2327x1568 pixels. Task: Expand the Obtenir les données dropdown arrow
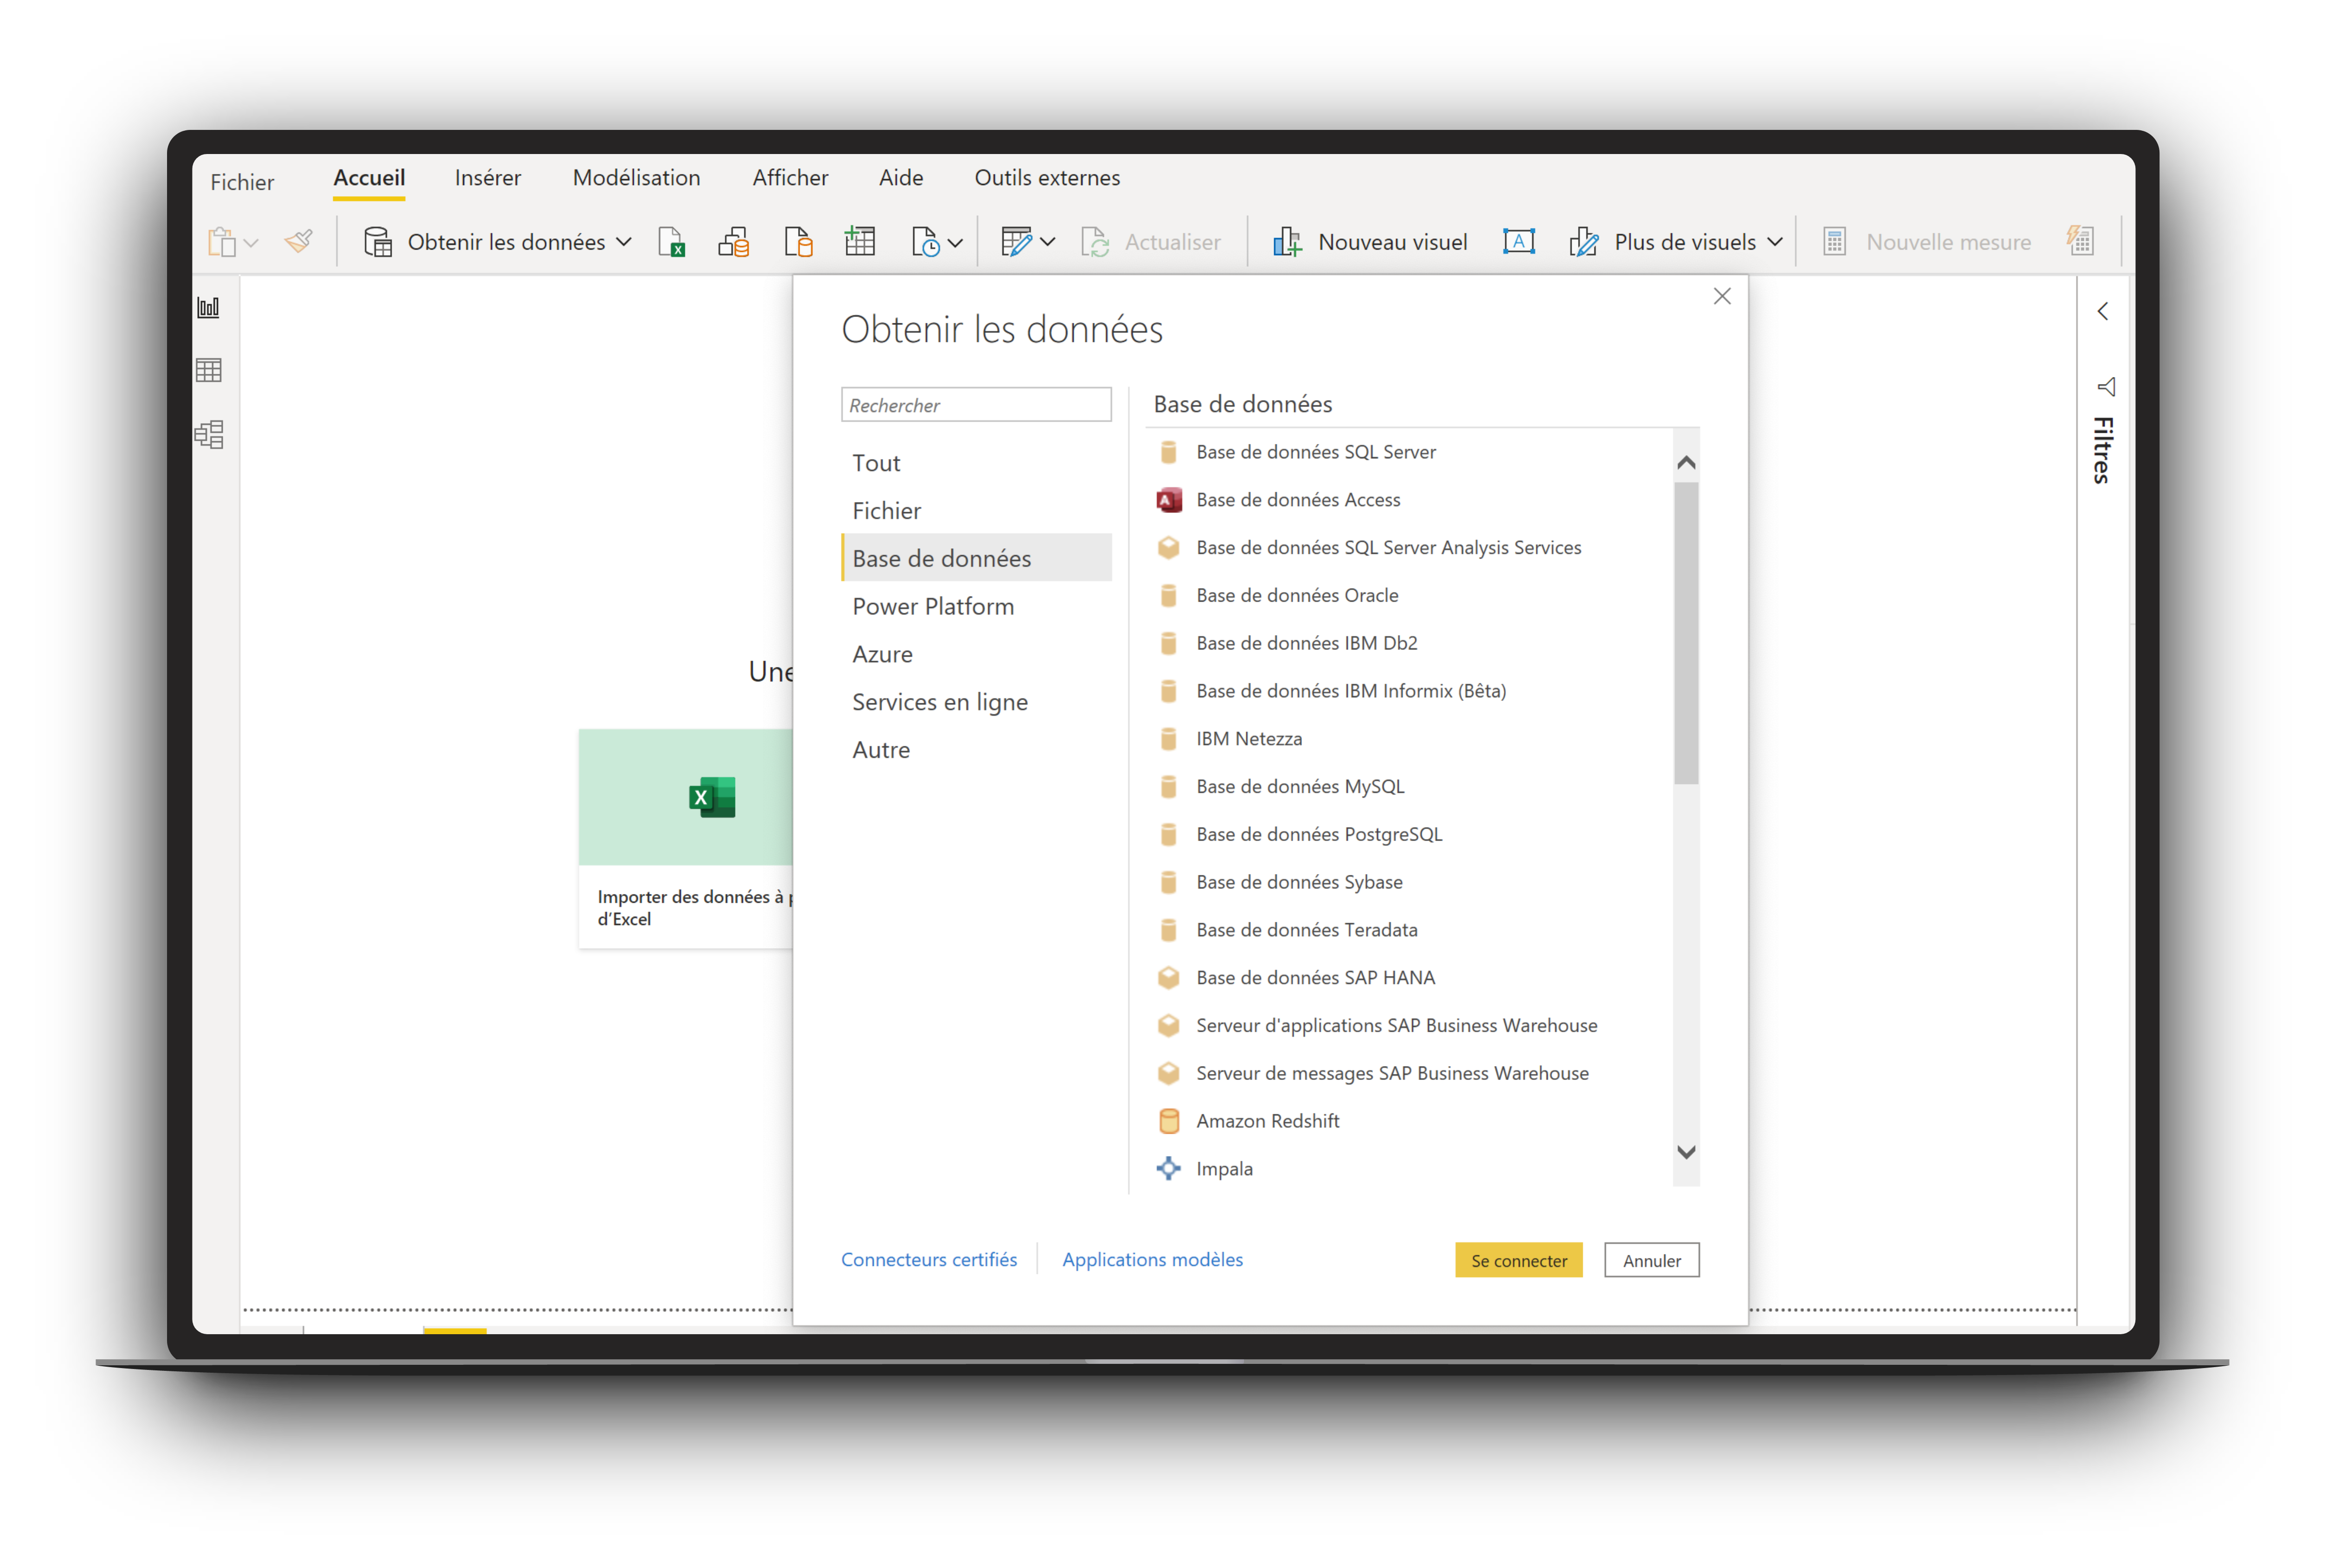point(623,242)
